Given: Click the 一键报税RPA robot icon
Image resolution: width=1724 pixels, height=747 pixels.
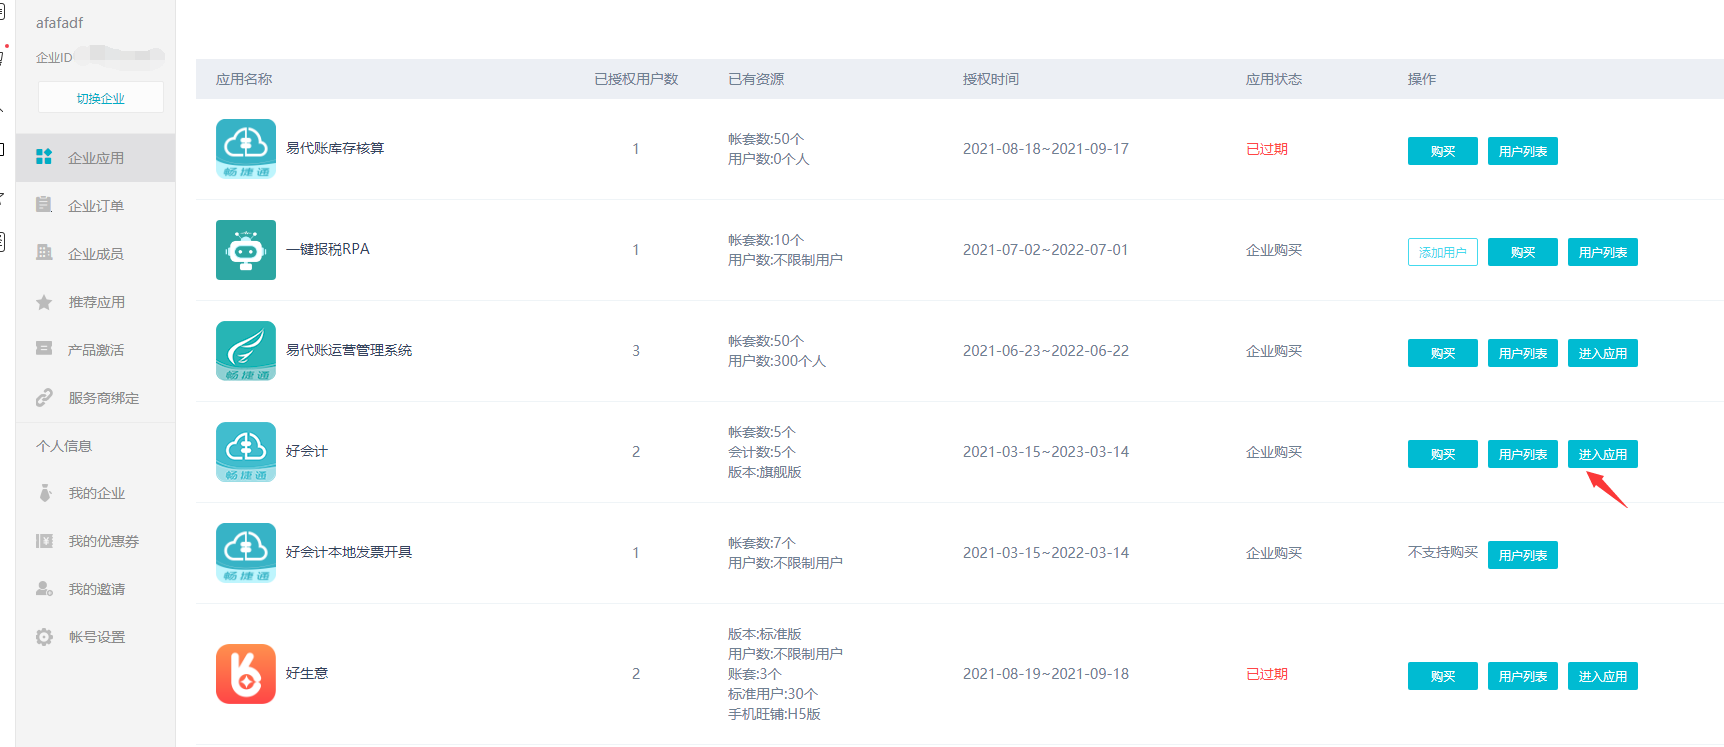Looking at the screenshot, I should (246, 250).
